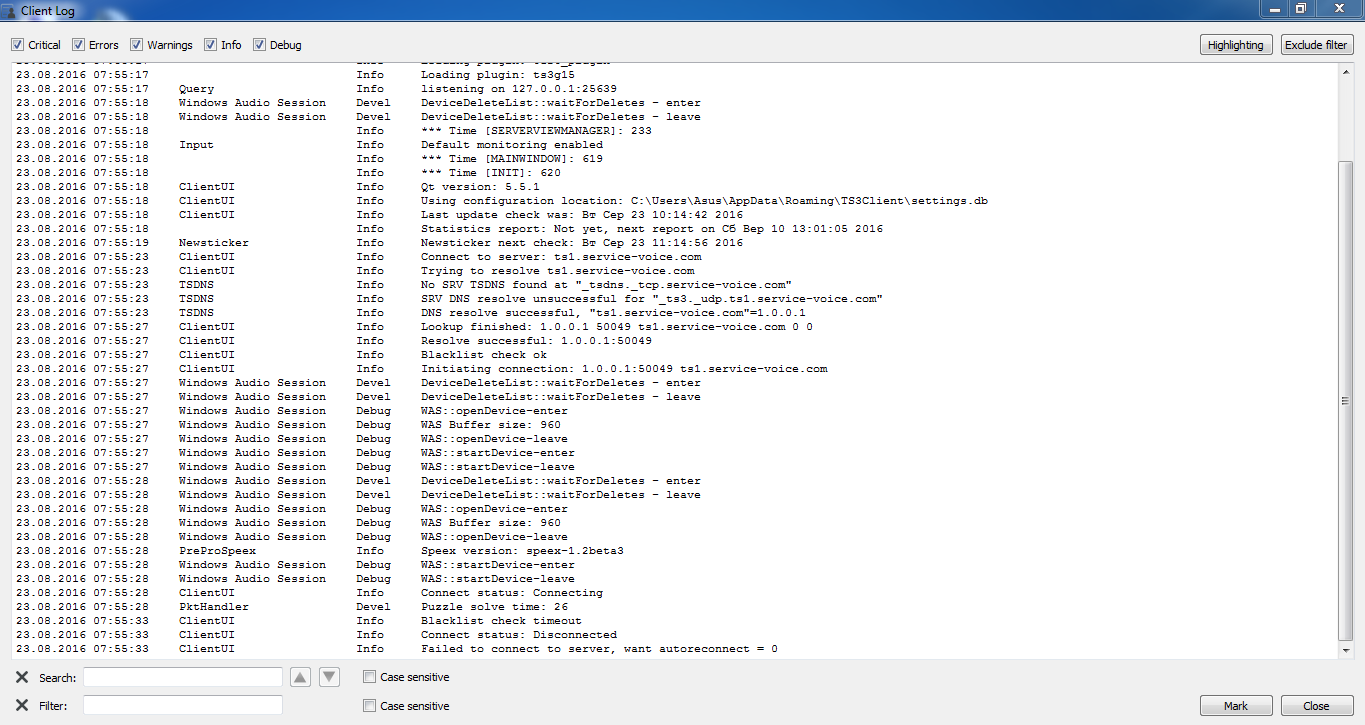Toggle the Errors checkbox
Screen dimensions: 1365x725
(x=79, y=45)
